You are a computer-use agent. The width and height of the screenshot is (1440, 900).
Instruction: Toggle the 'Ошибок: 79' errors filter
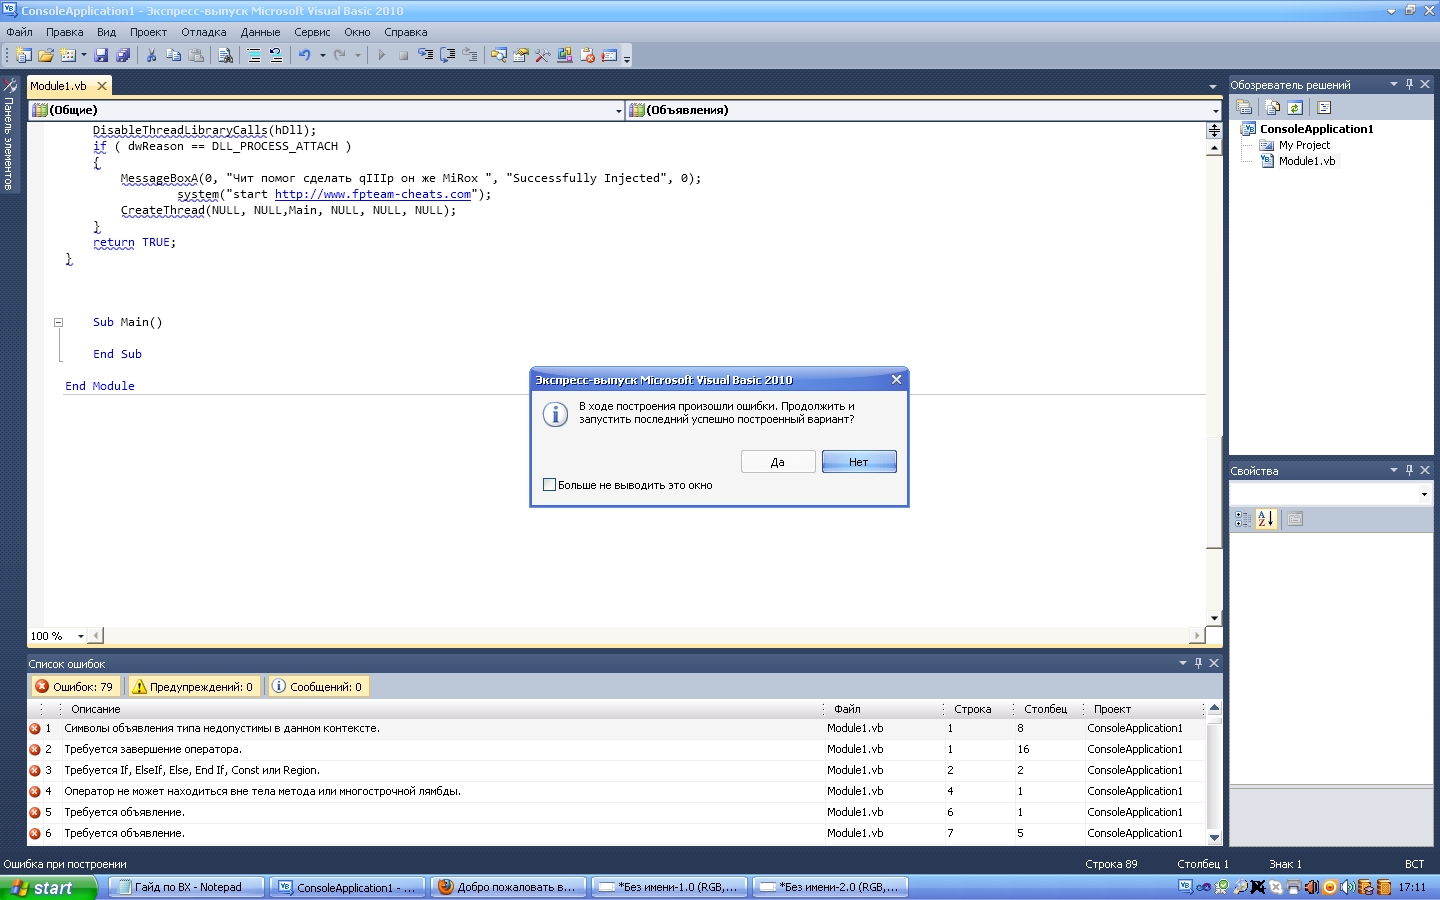75,687
